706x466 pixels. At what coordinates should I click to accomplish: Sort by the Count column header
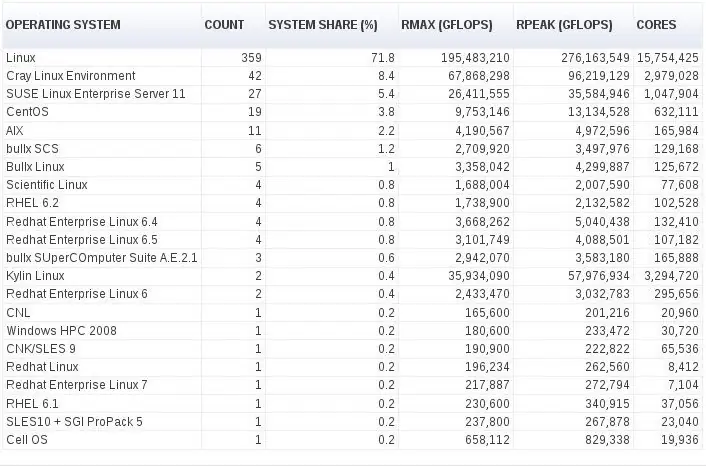(224, 25)
